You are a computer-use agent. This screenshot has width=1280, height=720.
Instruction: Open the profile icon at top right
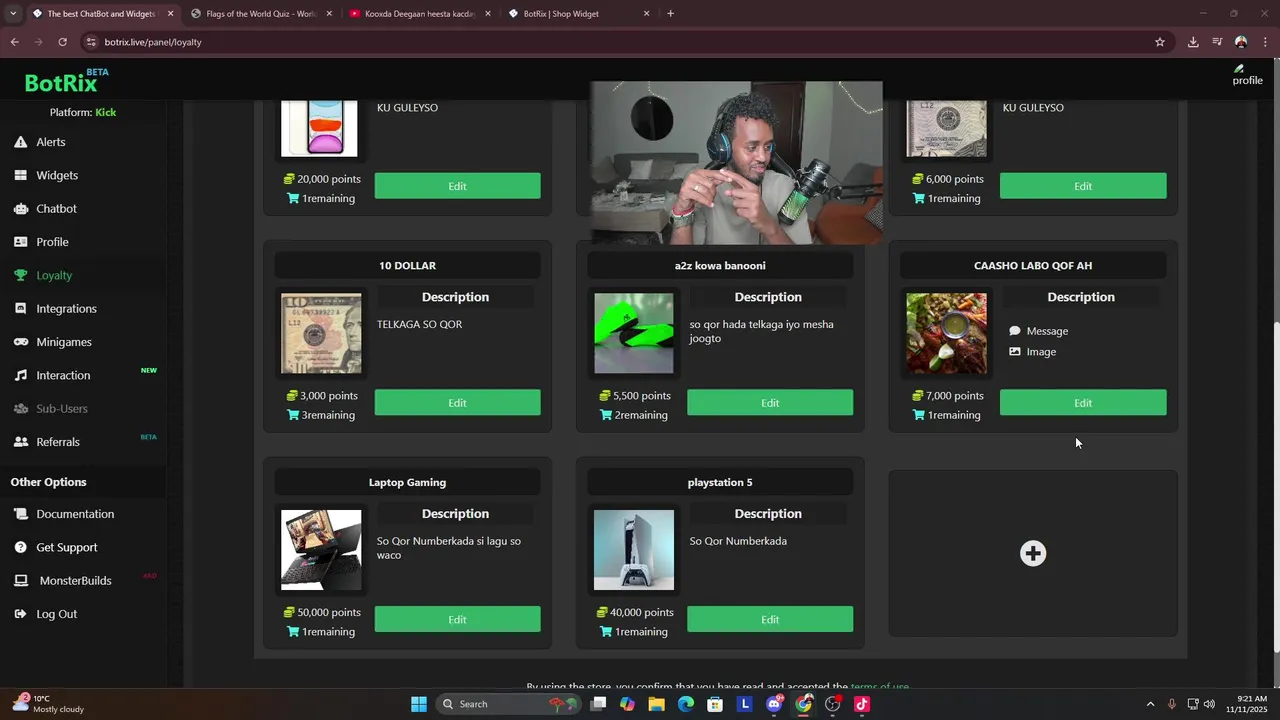[x=1246, y=75]
